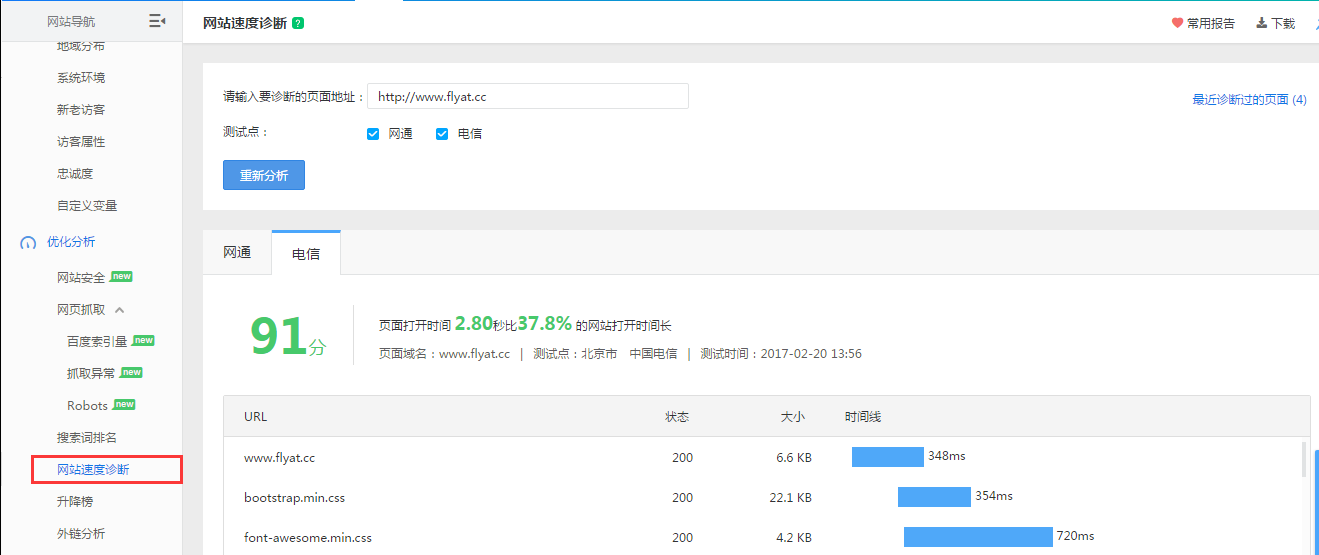Open 搜索词排名 in the sidebar
The height and width of the screenshot is (555, 1319).
point(87,438)
